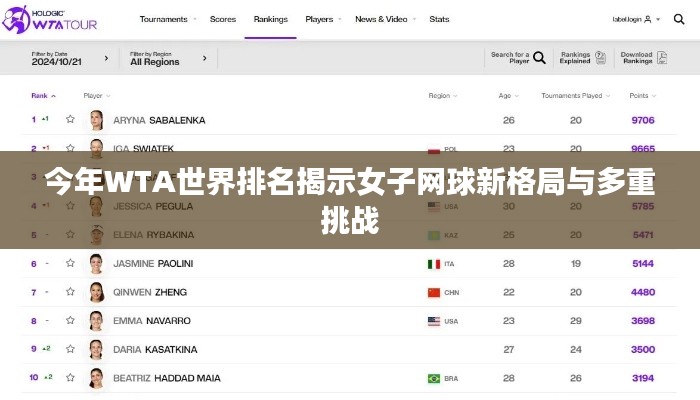
Task: Sort by the Rank column header
Action: tap(43, 96)
